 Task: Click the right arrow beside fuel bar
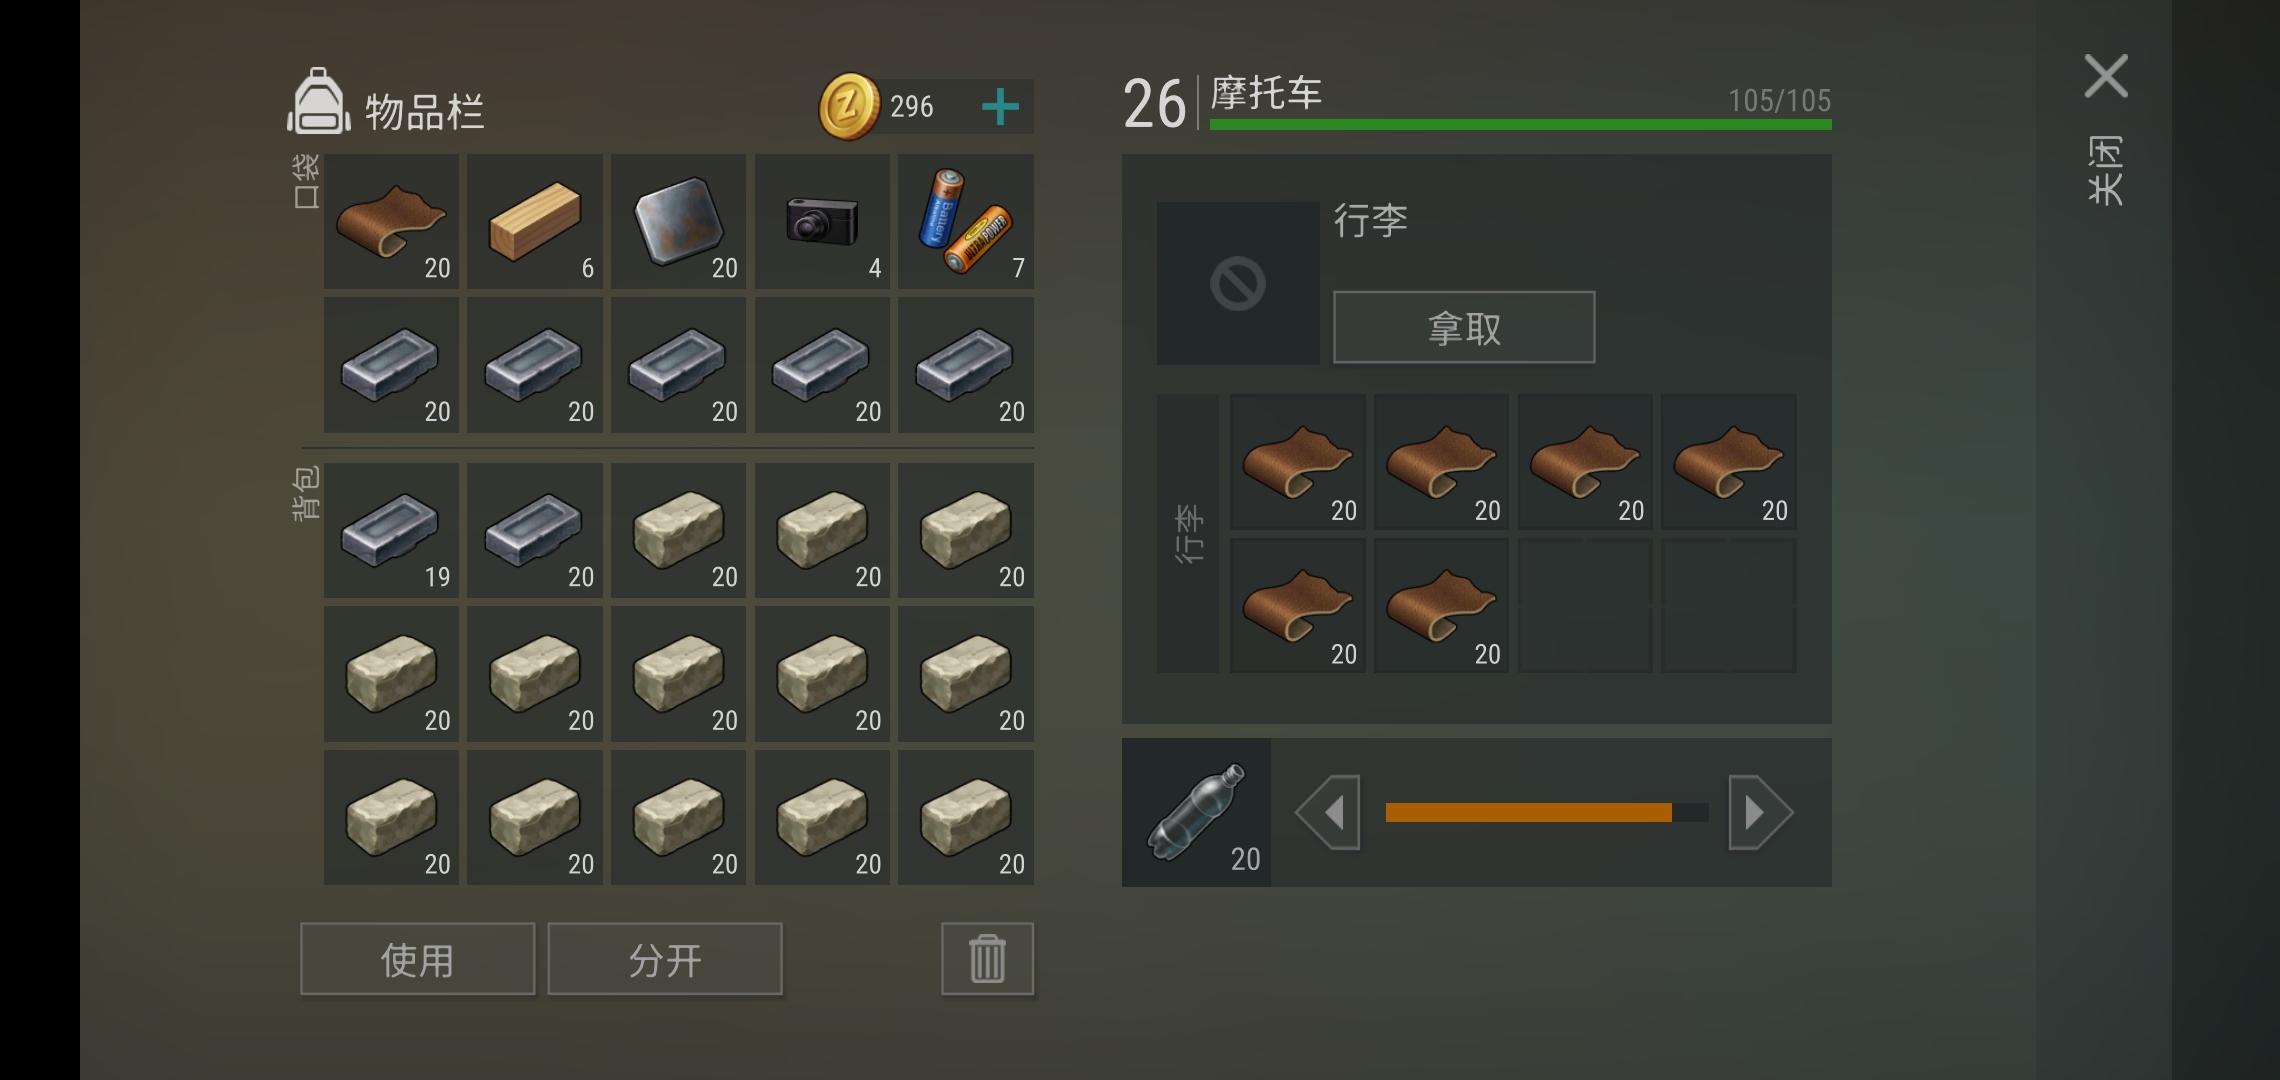point(1760,812)
